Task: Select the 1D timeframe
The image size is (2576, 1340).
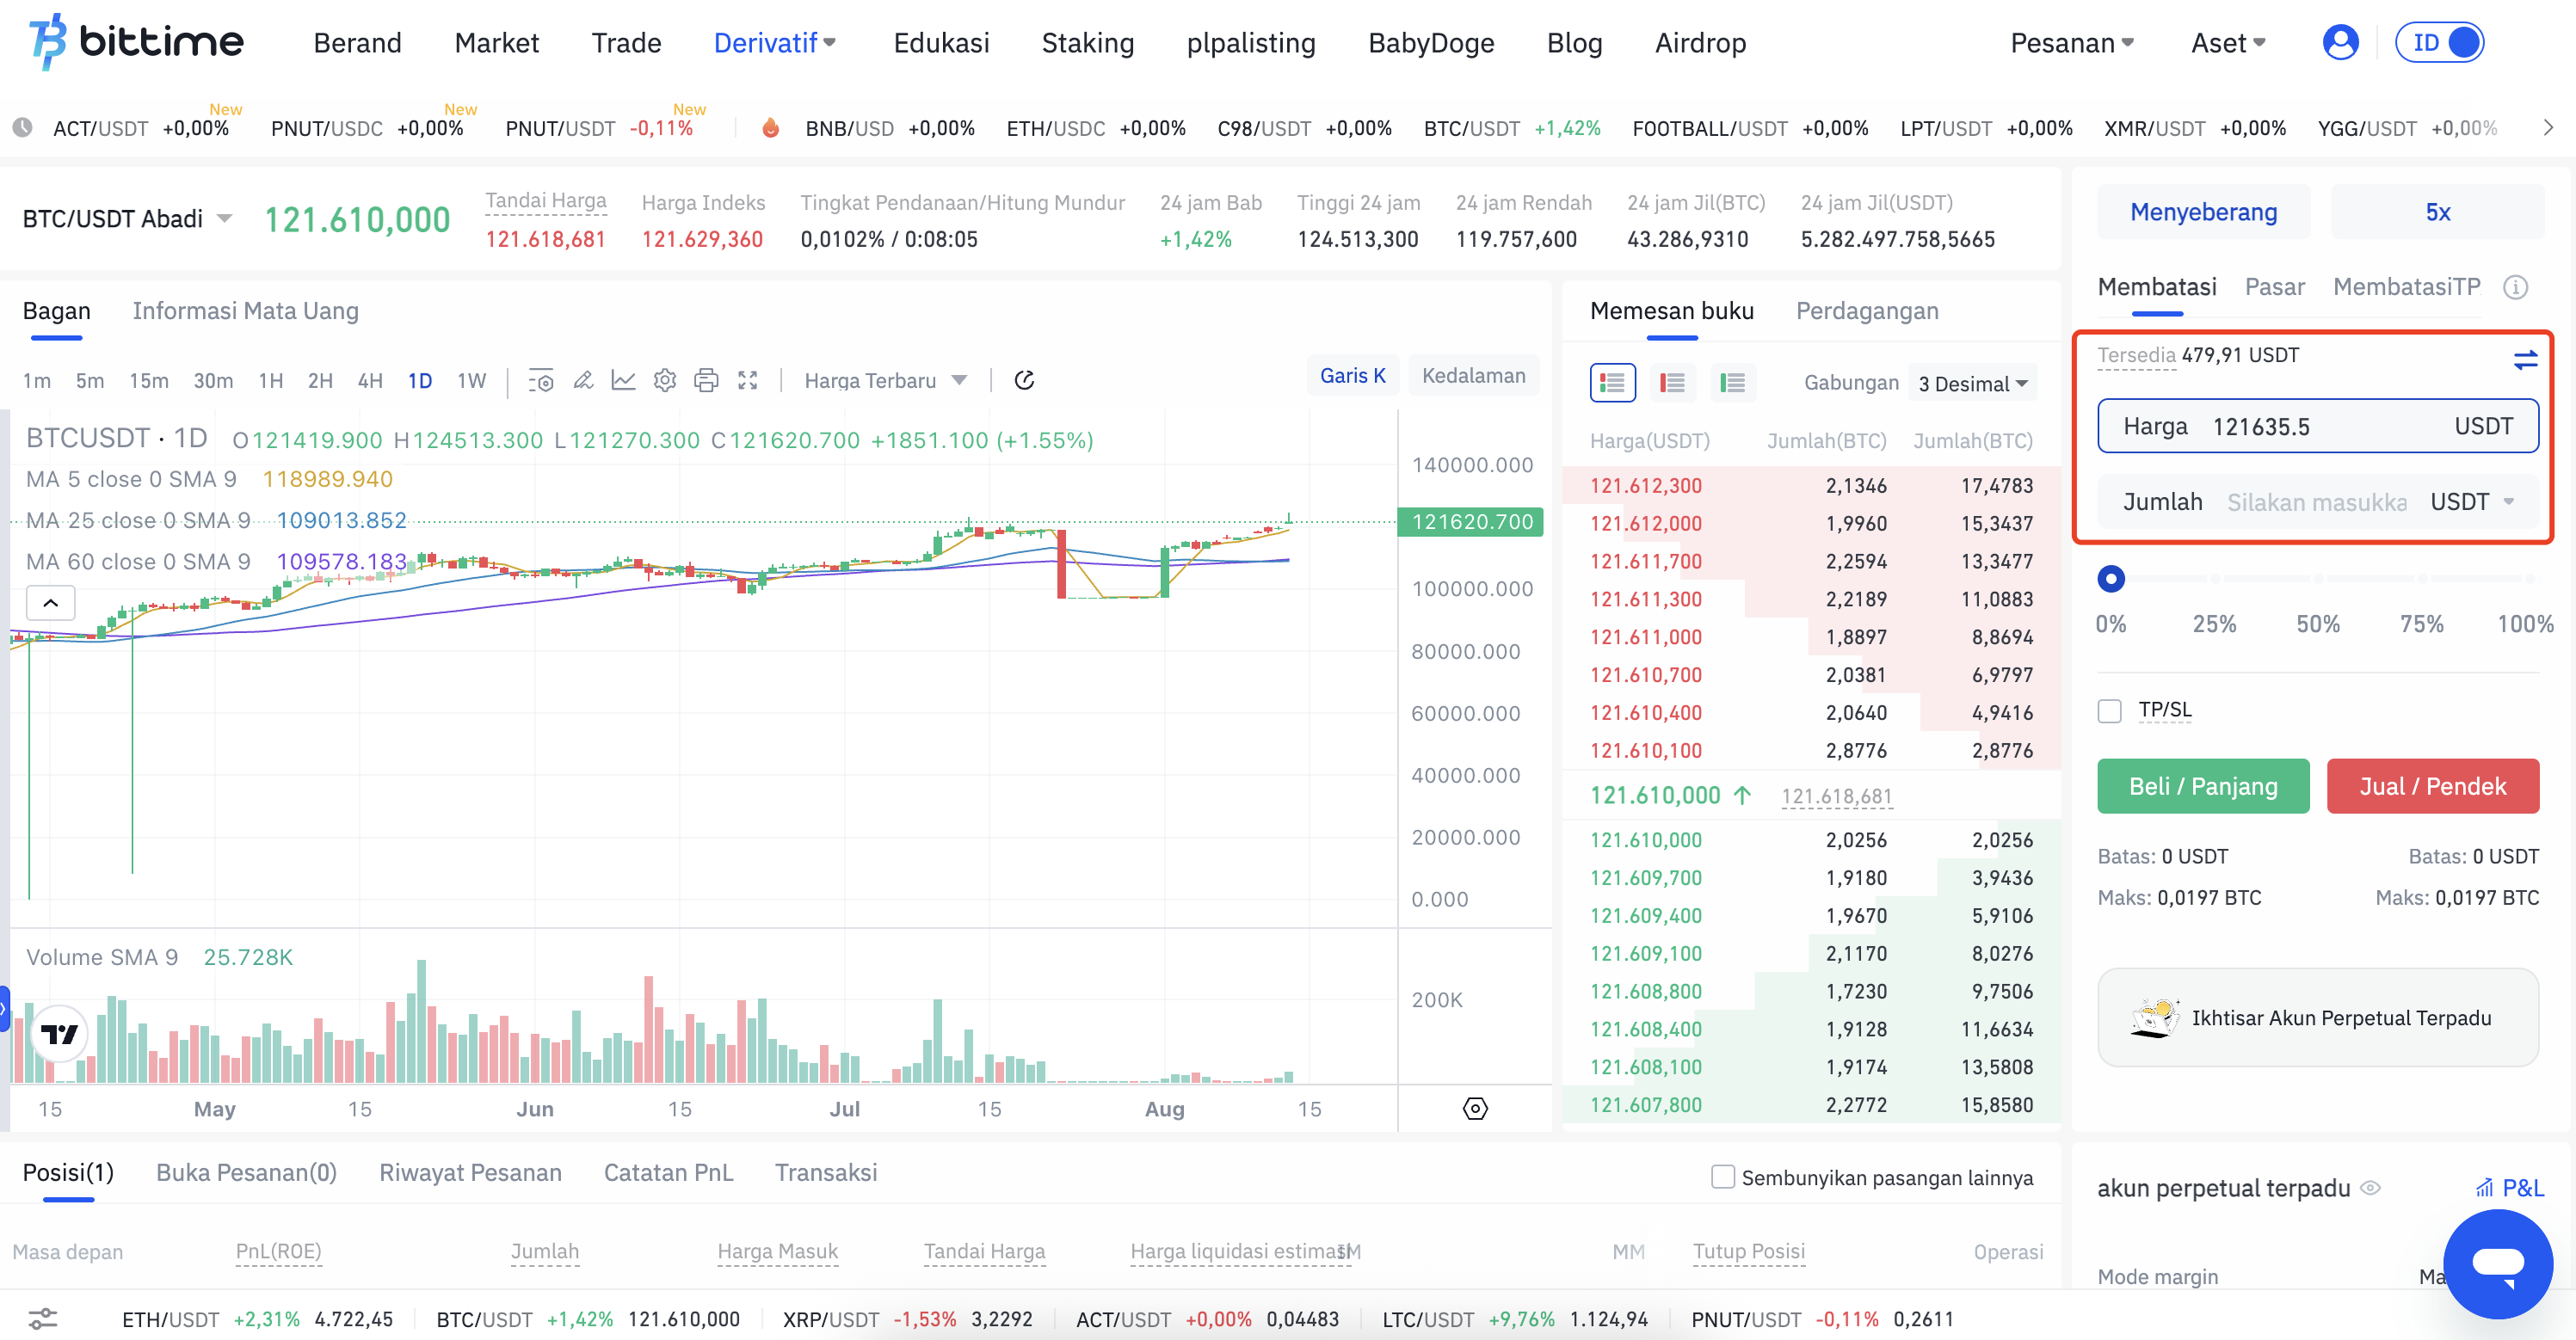Action: tap(420, 381)
